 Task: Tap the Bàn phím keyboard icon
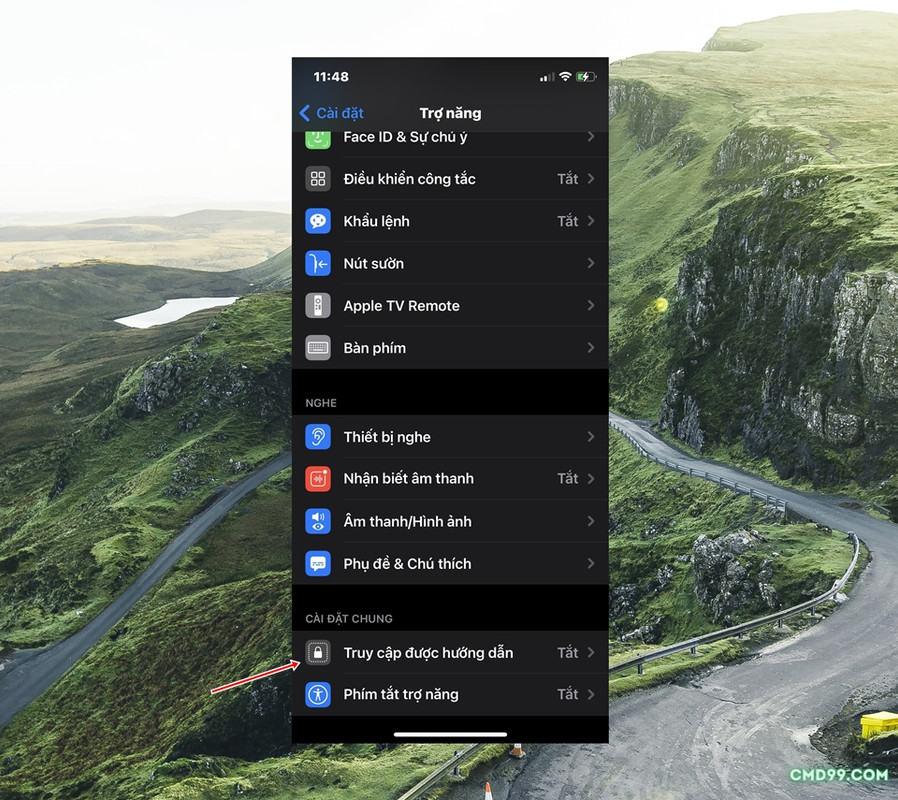318,348
